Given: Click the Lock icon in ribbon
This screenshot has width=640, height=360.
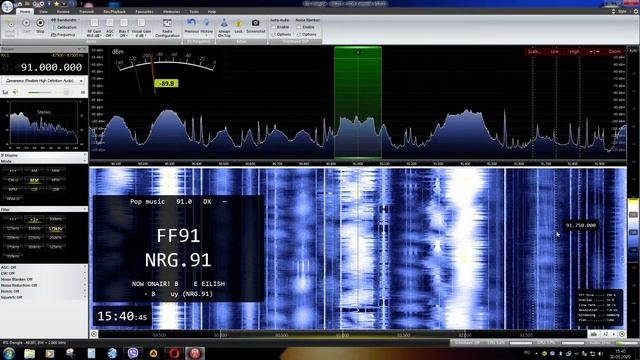Looking at the screenshot, I should (x=238, y=25).
